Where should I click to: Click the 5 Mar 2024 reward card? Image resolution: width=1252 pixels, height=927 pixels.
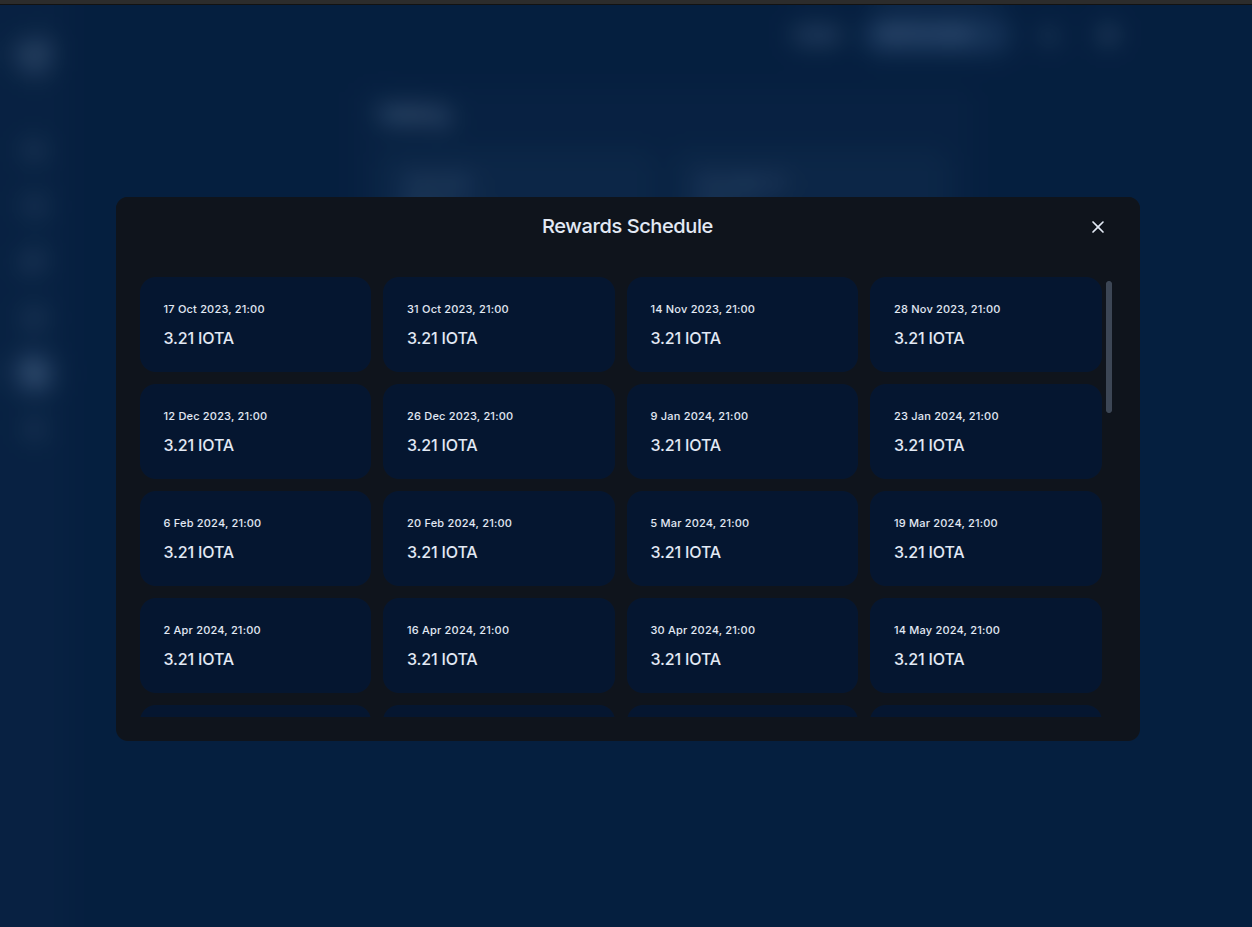(742, 539)
